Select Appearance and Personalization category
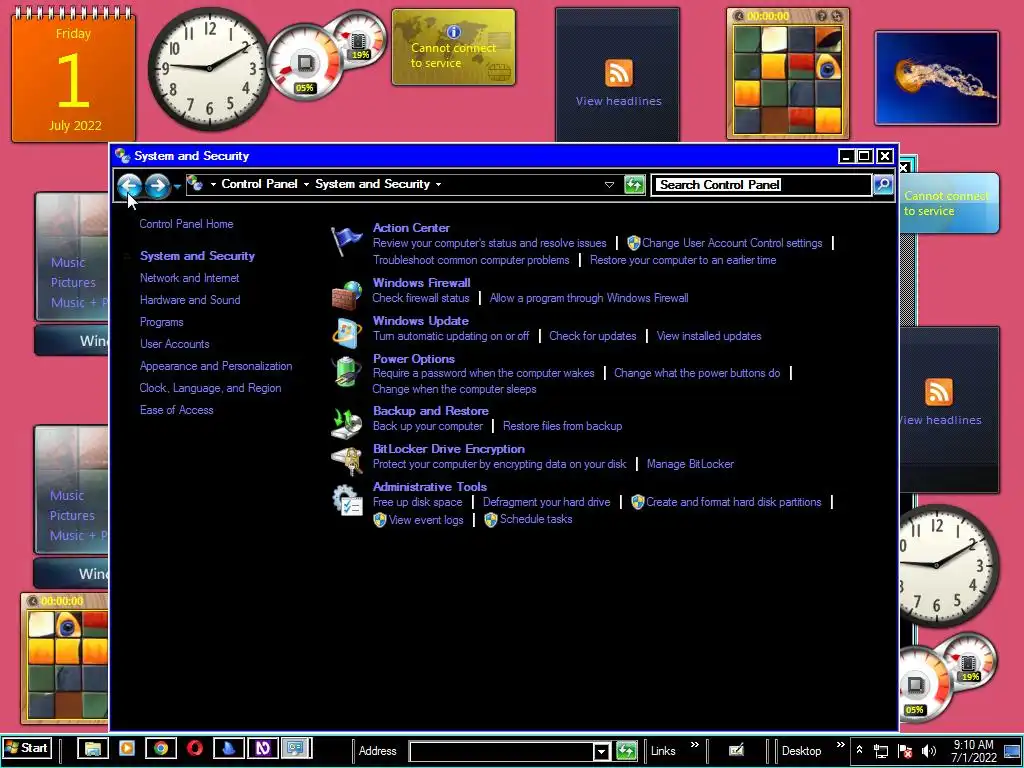This screenshot has width=1024, height=768. 216,366
